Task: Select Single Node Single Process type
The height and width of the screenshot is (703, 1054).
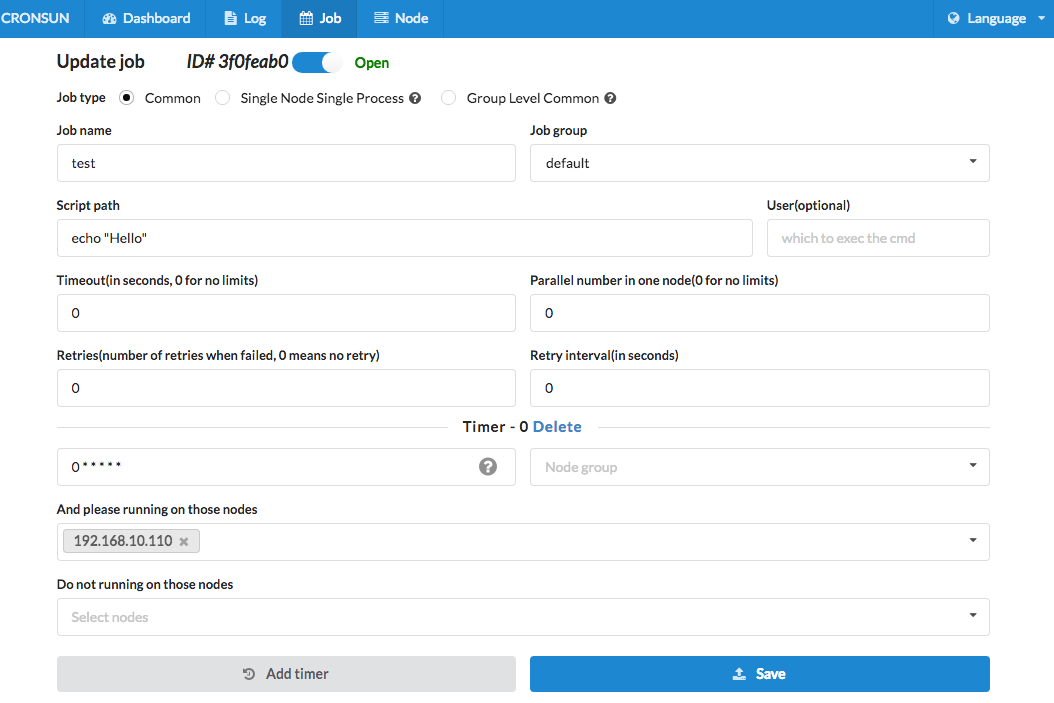Action: (x=222, y=98)
